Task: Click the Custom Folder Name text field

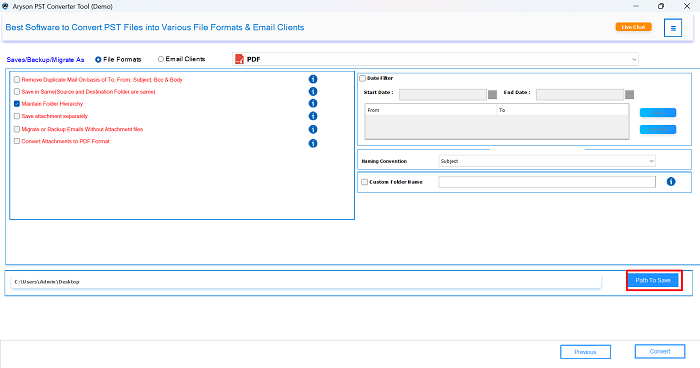Action: (x=547, y=182)
